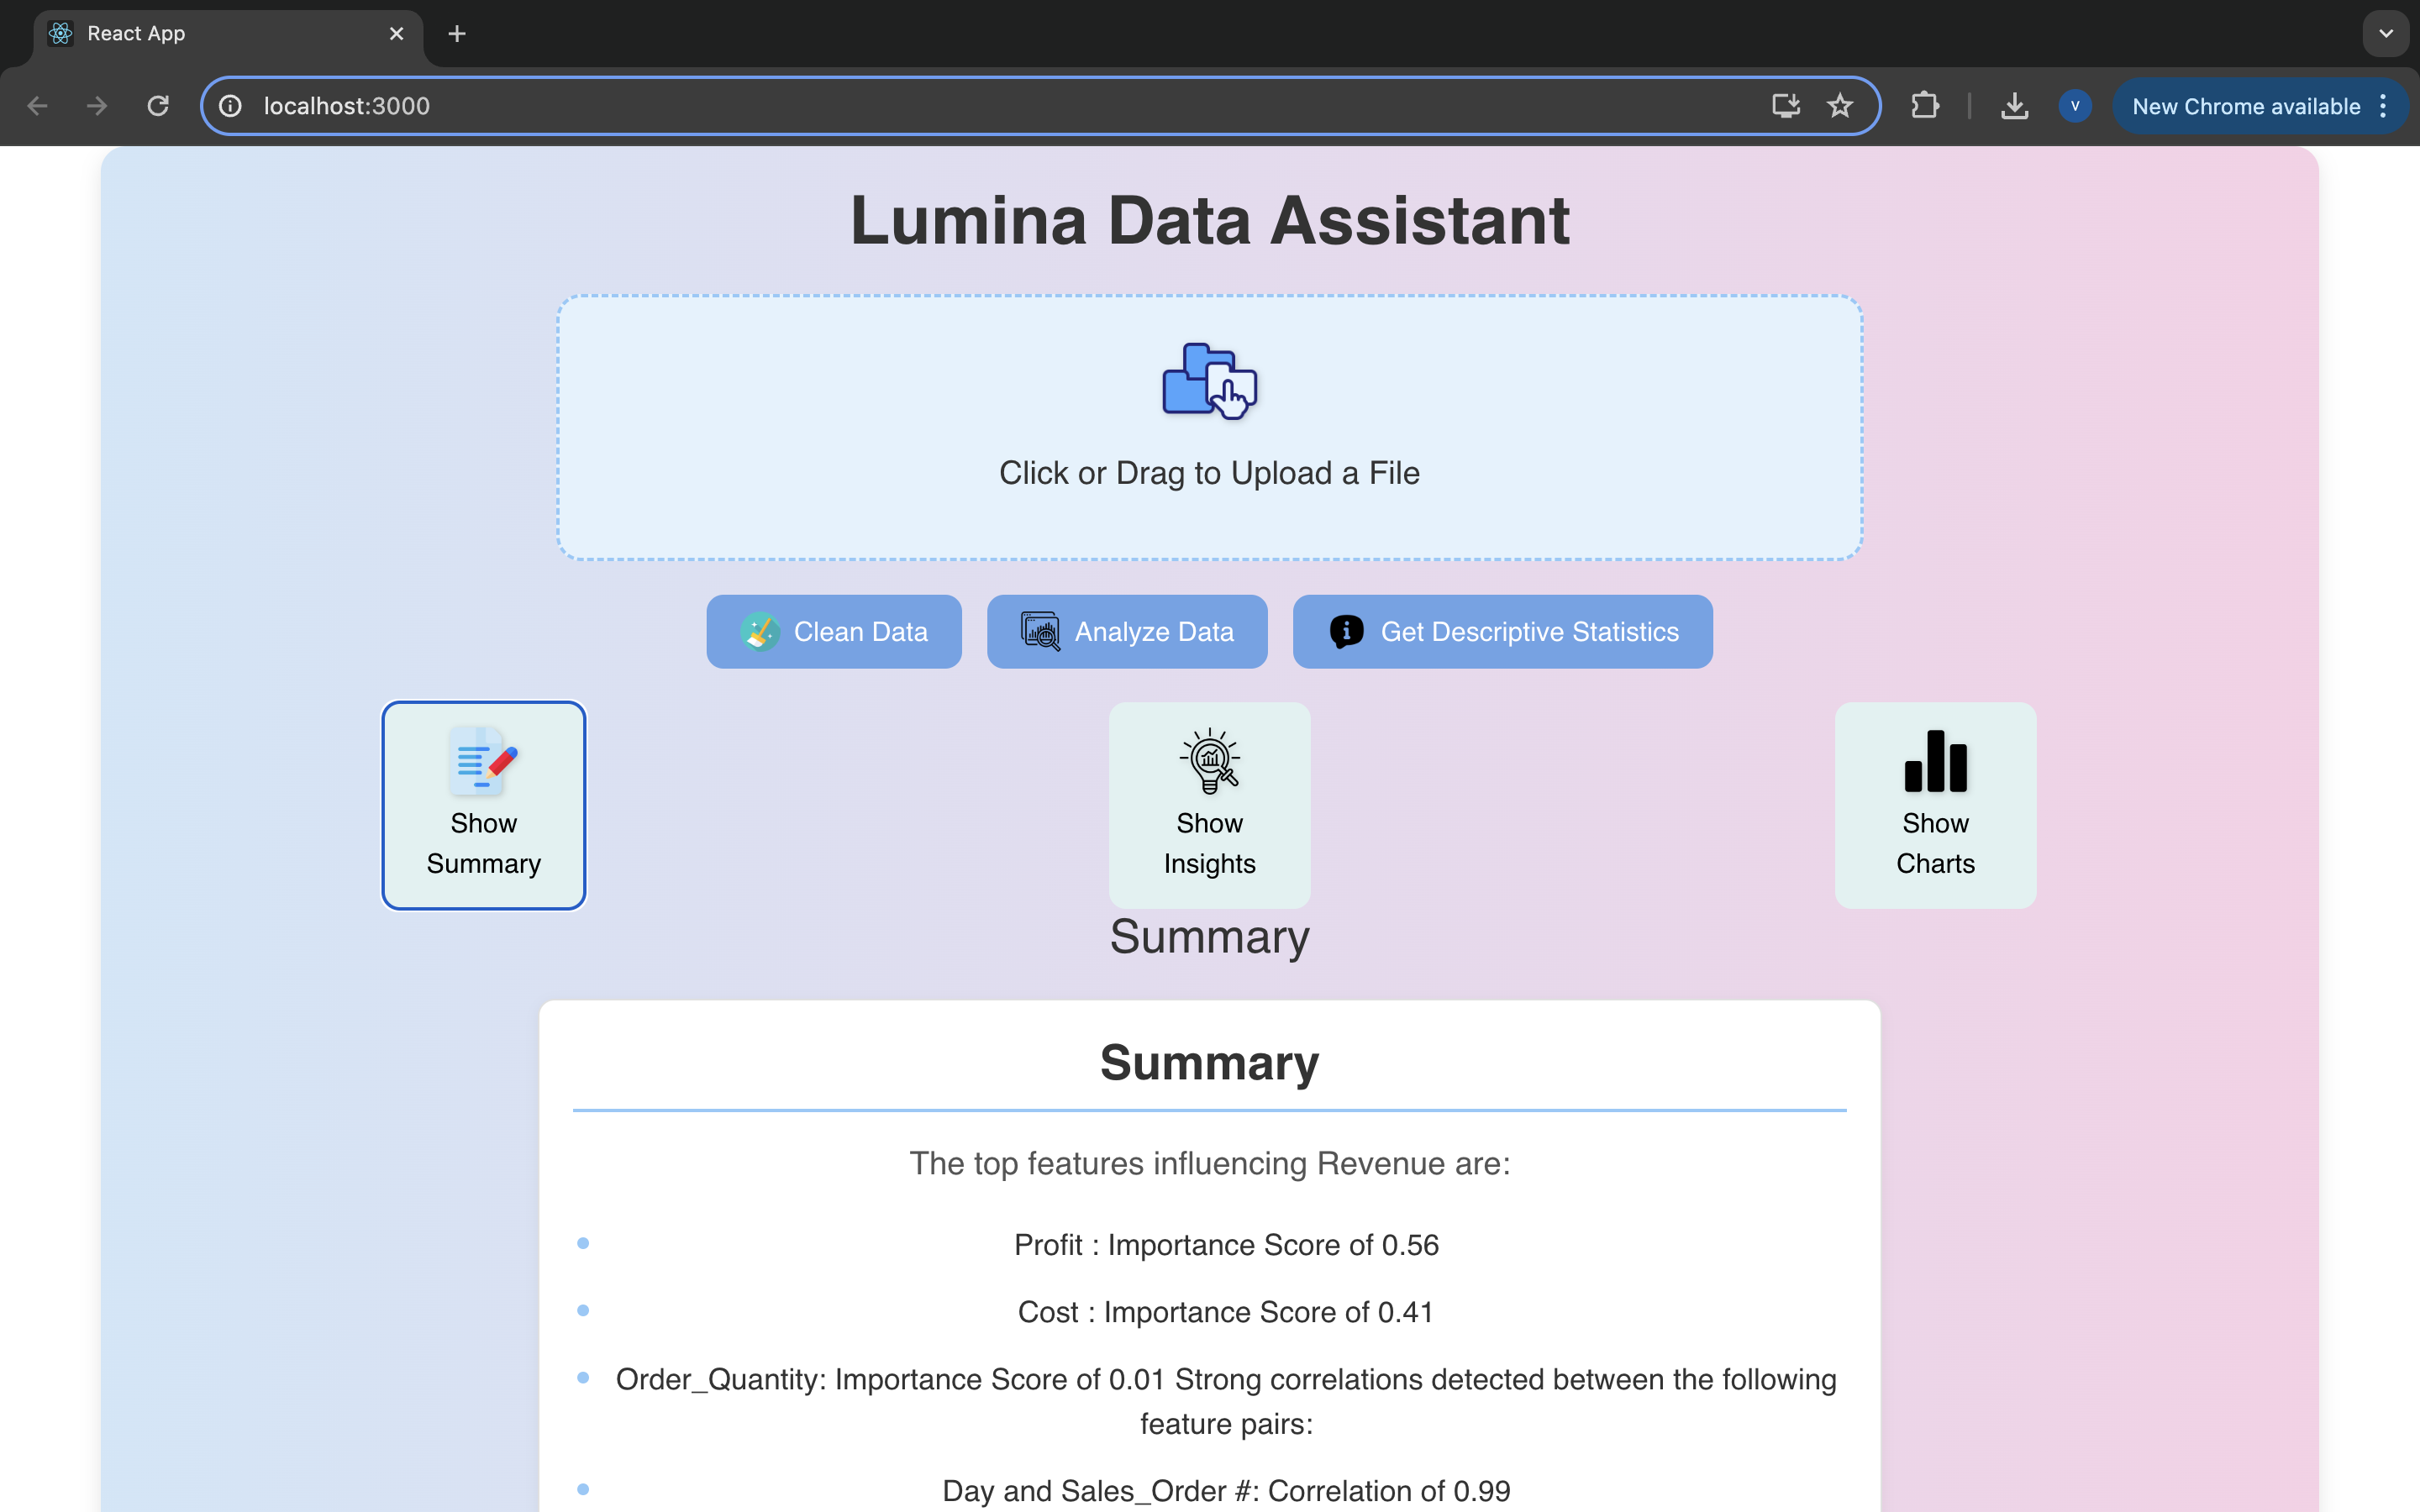Click the lightbulb insights icon
The height and width of the screenshot is (1512, 2420).
click(x=1209, y=761)
